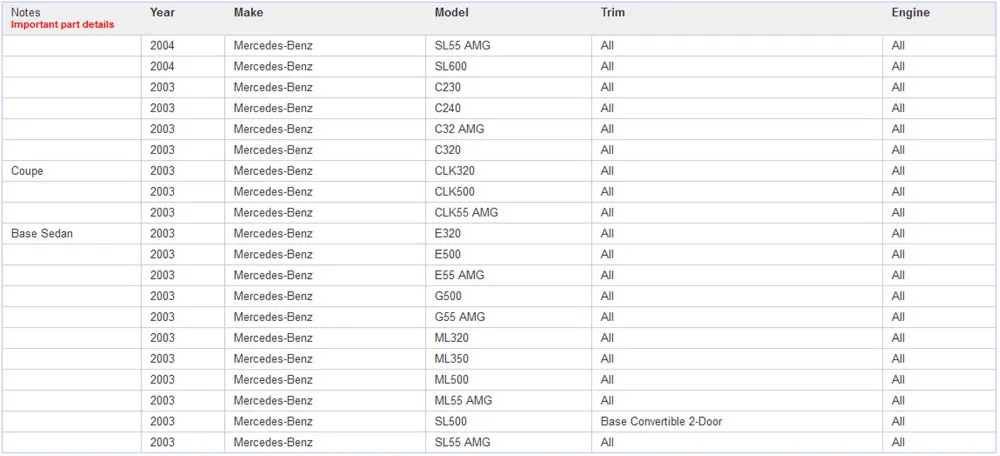Select the E320 model cell
This screenshot has height=456, width=1000.
tap(448, 233)
